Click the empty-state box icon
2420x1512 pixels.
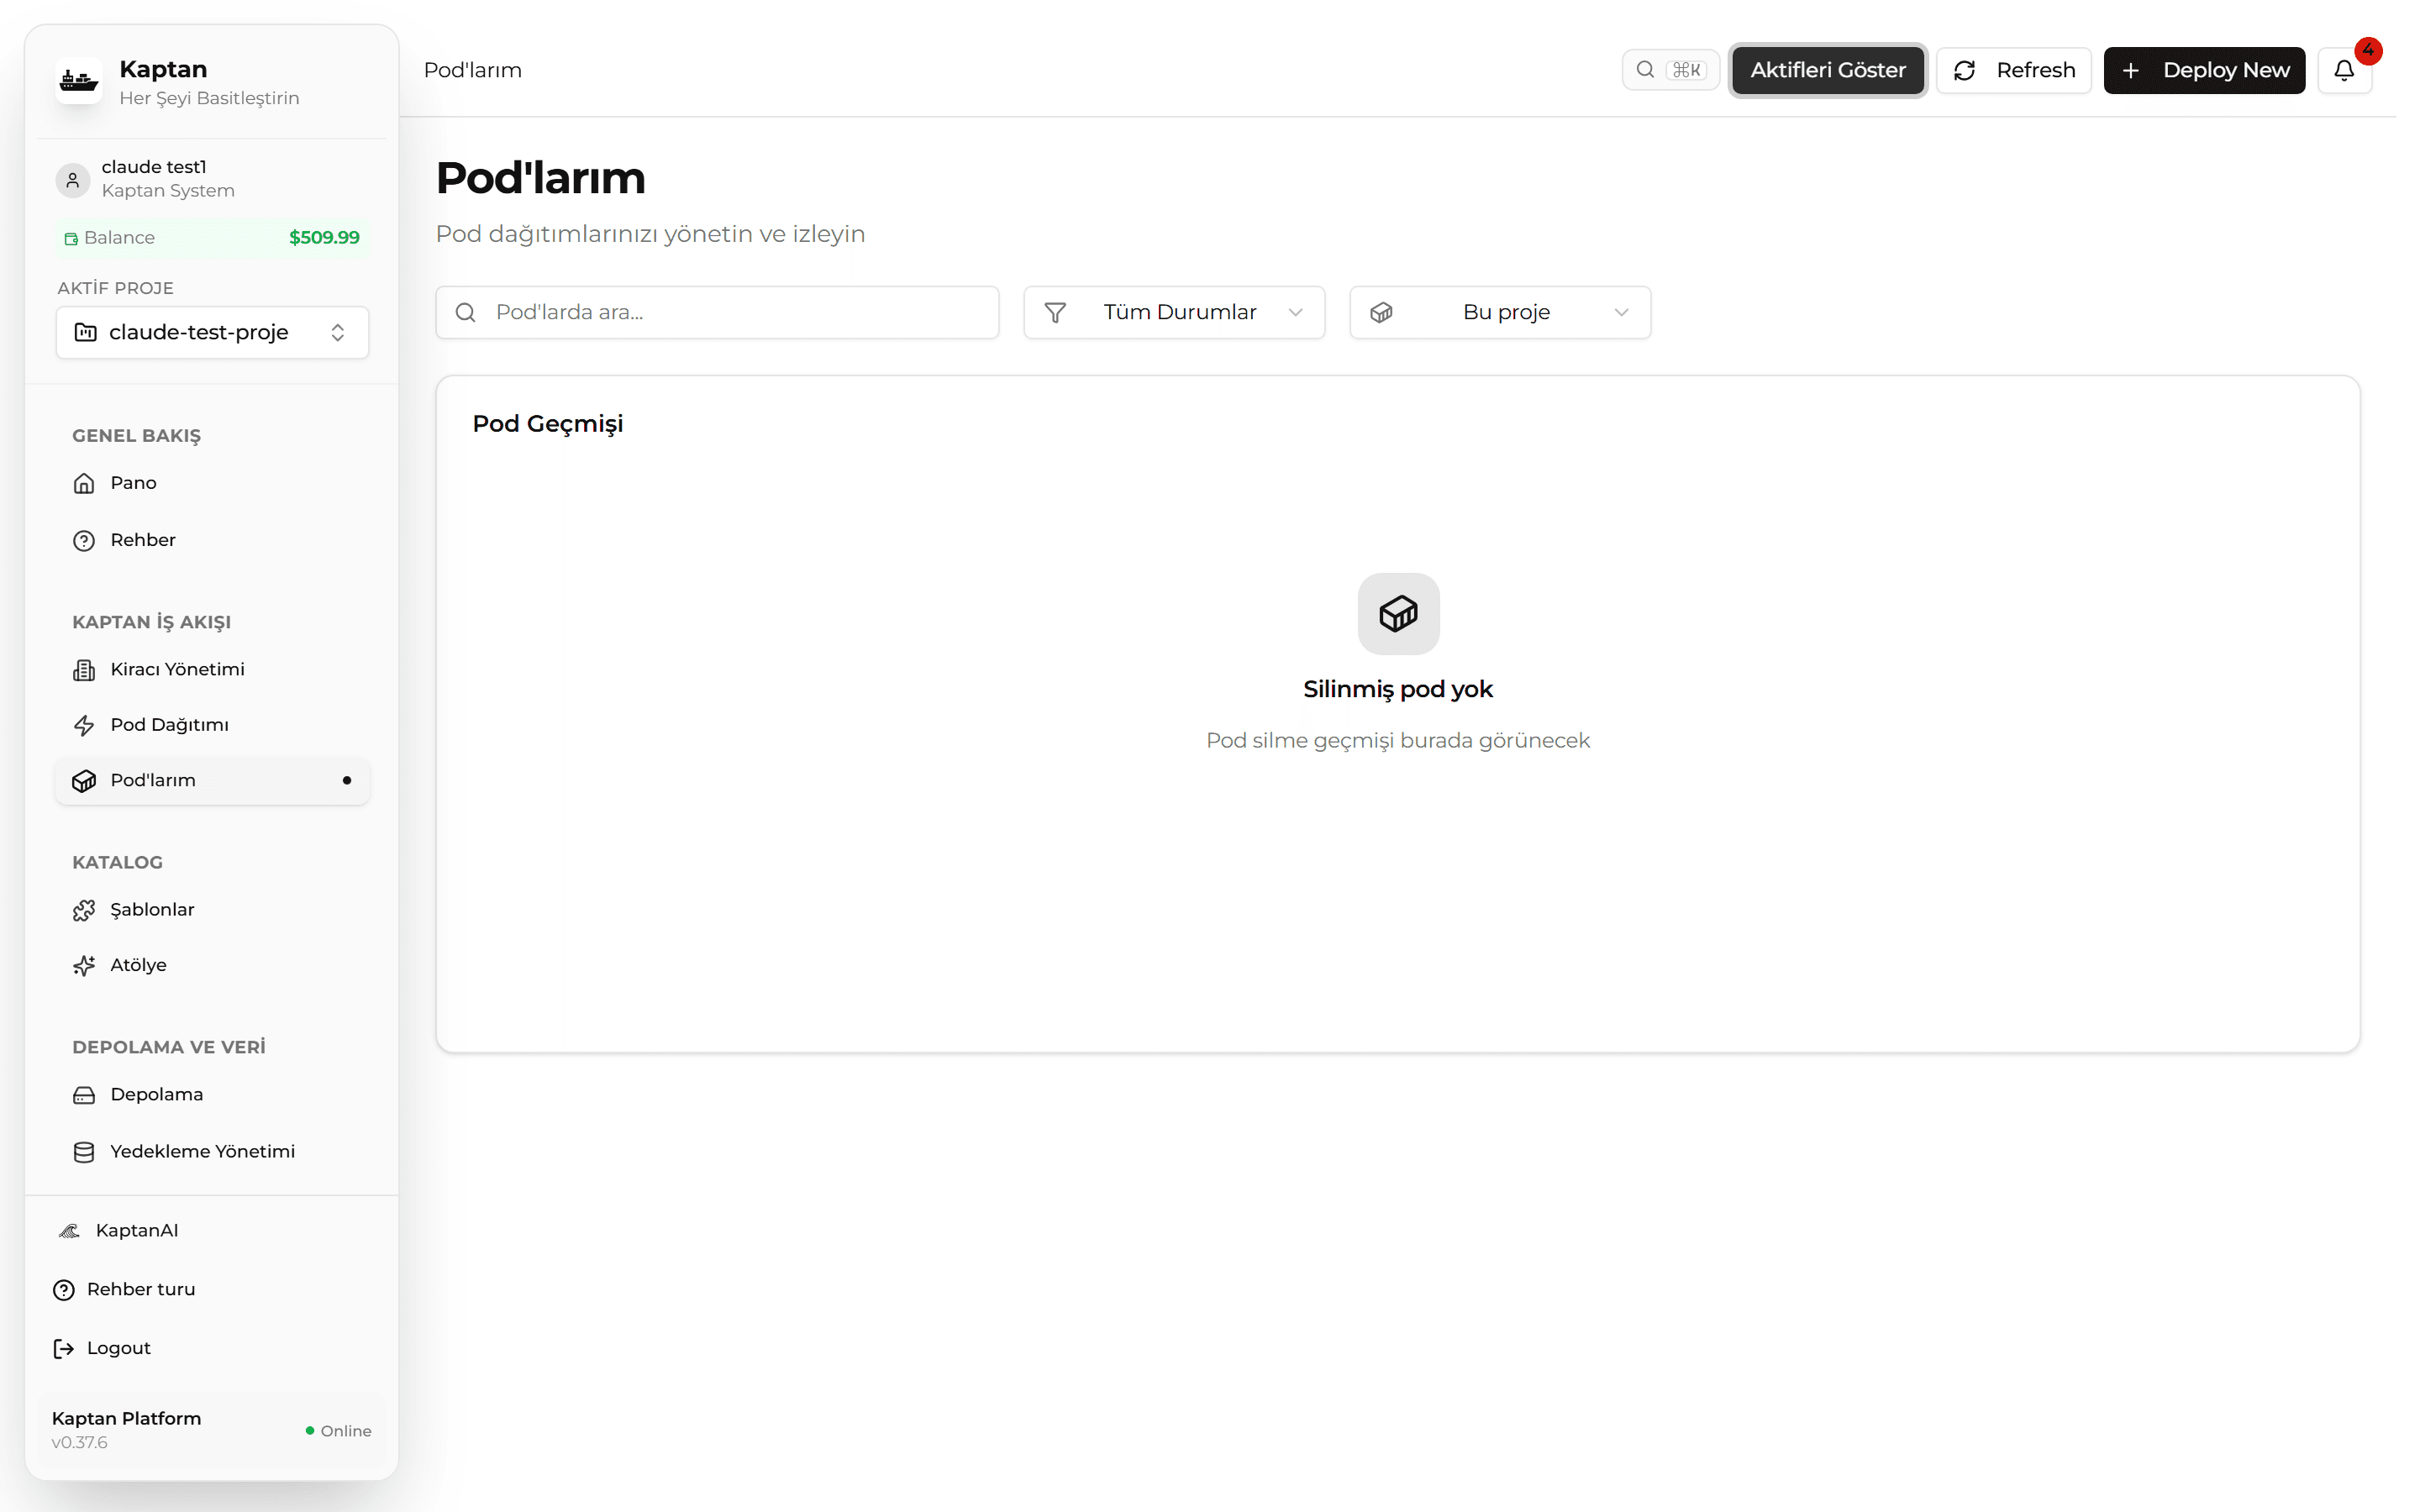pyautogui.click(x=1398, y=613)
